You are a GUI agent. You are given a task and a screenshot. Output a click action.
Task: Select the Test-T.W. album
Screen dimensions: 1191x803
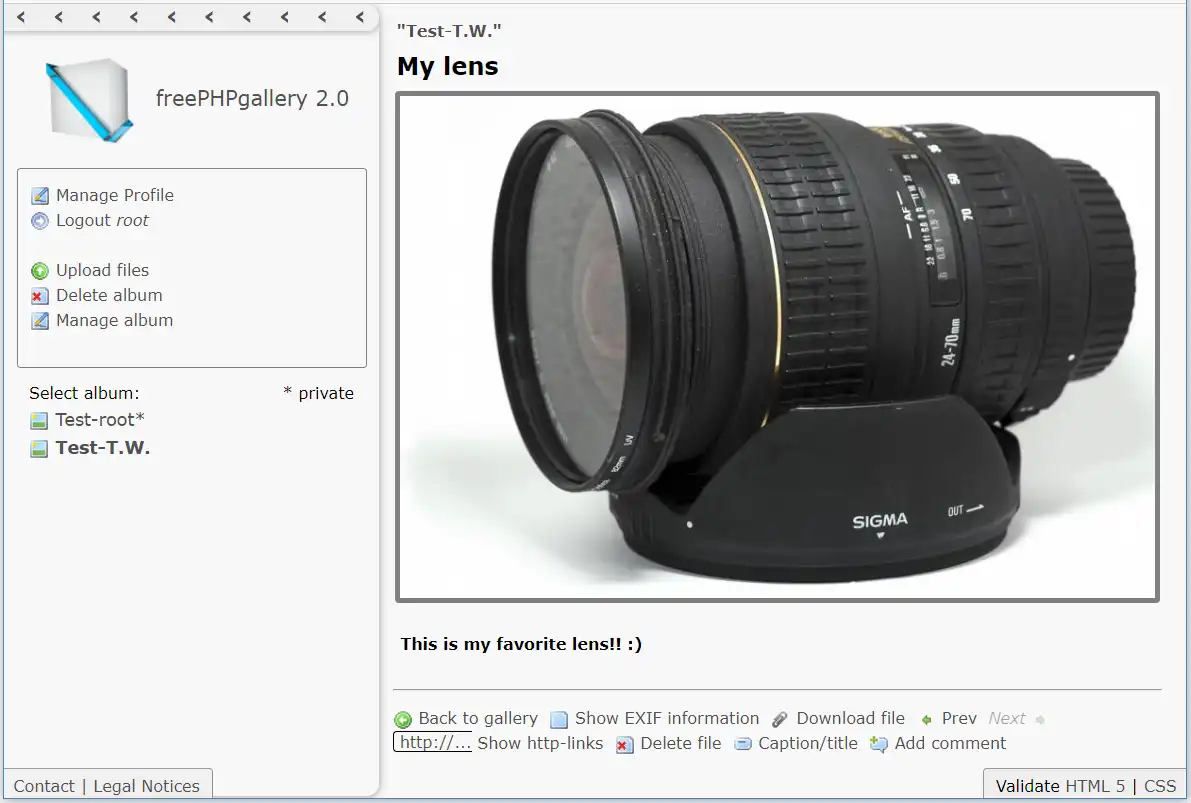click(103, 447)
